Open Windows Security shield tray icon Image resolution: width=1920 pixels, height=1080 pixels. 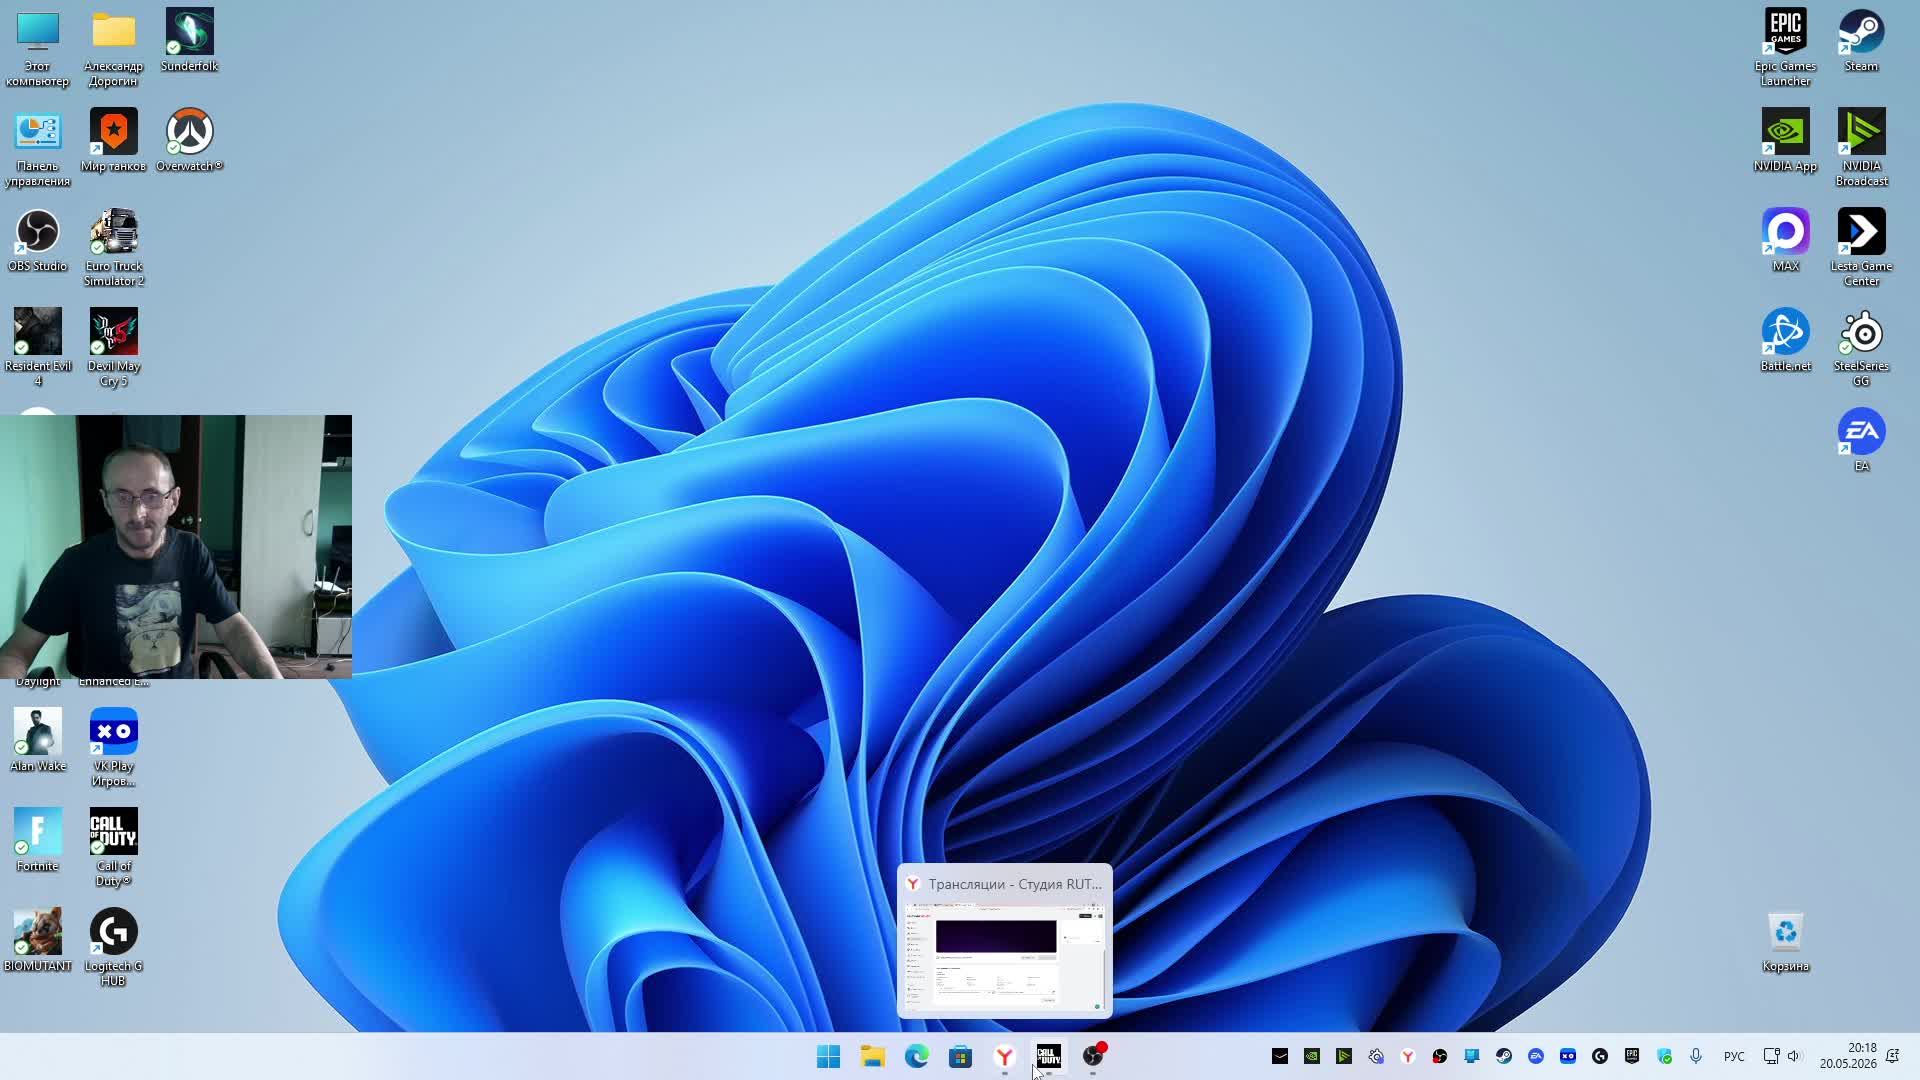pos(1664,1056)
